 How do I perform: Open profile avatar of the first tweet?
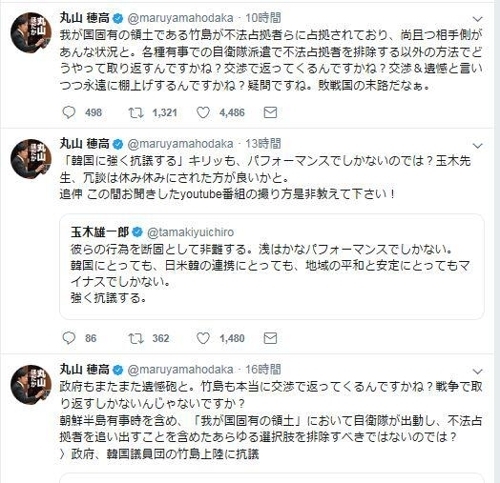click(x=31, y=32)
